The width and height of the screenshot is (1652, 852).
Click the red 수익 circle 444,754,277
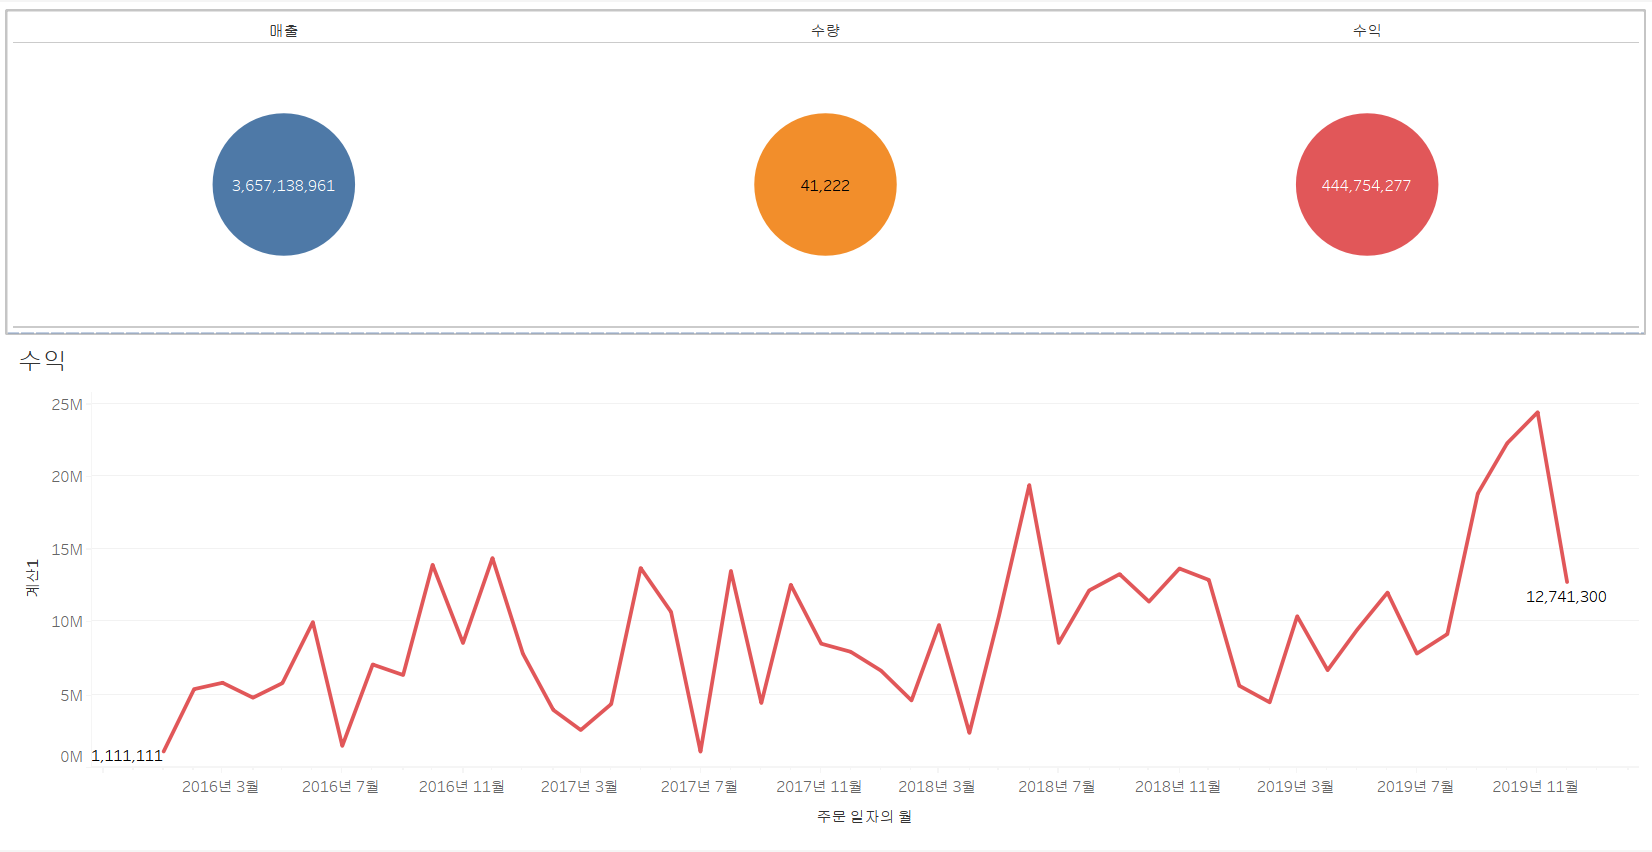coord(1367,185)
